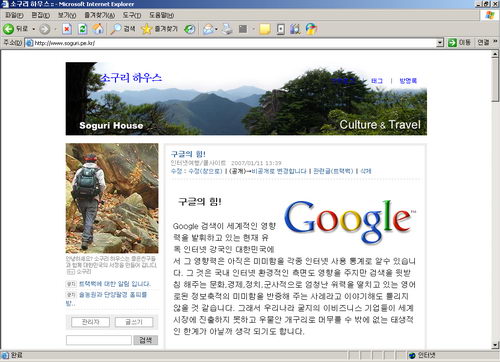Click the toolbar chevron after 연결
The image size is (500, 362).
[495, 42]
